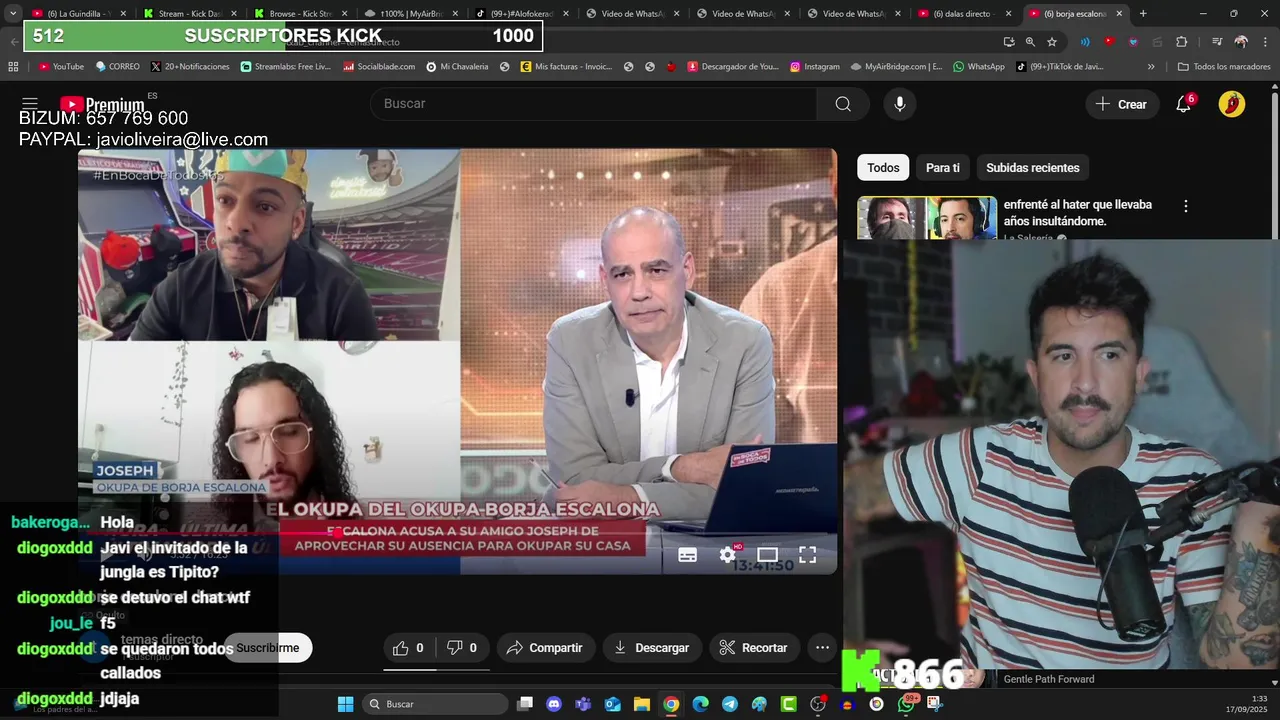Screen dimensions: 1280x720
Task: Open the Windows Start menu
Action: click(345, 704)
